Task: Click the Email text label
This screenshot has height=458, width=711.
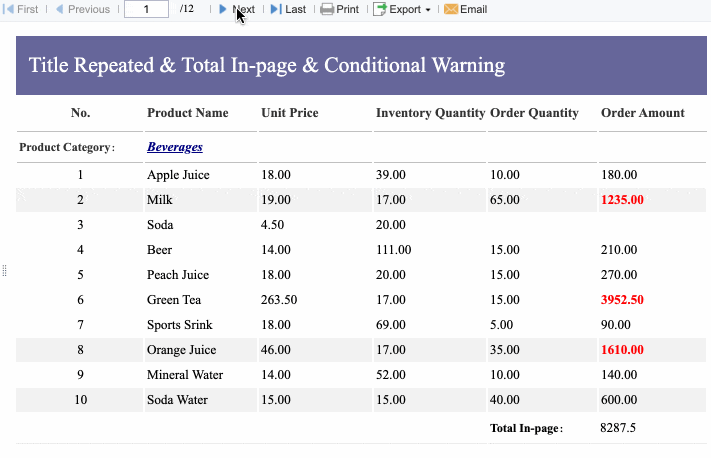Action: [x=473, y=9]
